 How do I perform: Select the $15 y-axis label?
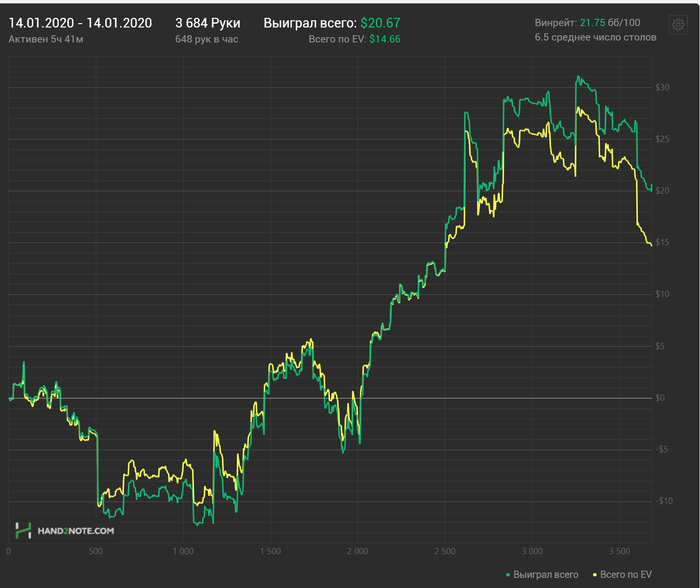662,242
